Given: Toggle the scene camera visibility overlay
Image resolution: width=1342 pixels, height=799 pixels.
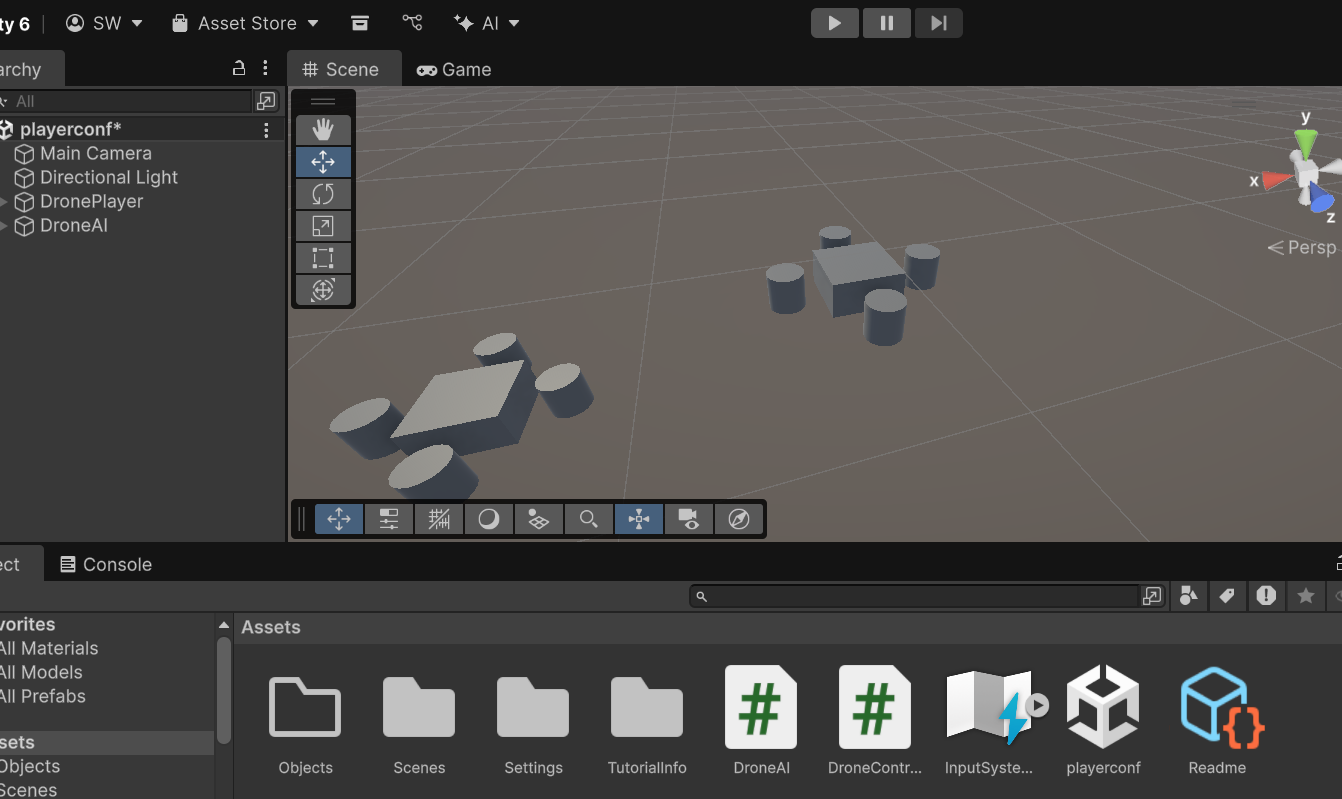Looking at the screenshot, I should coord(689,519).
